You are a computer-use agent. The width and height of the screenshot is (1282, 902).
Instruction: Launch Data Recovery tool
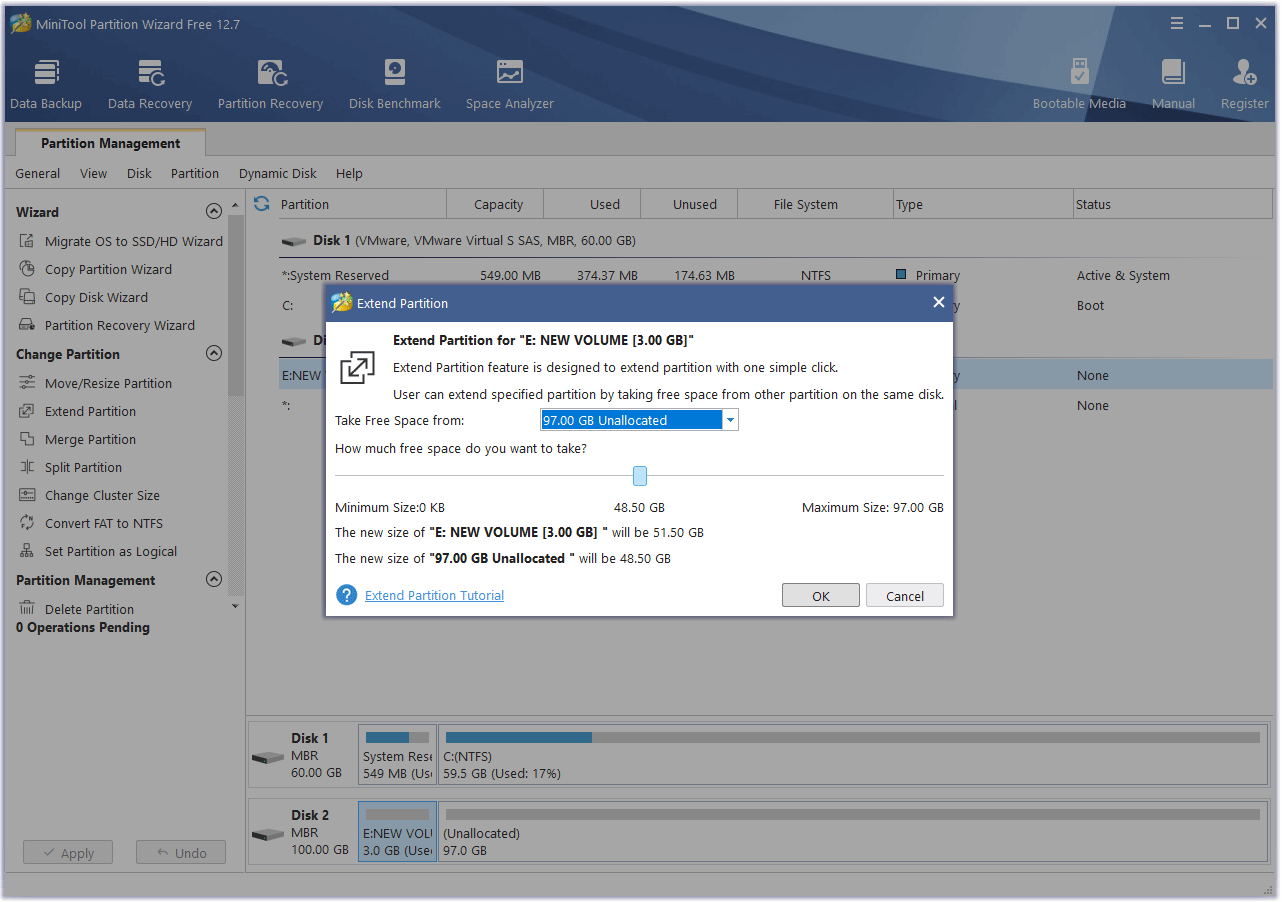click(150, 84)
